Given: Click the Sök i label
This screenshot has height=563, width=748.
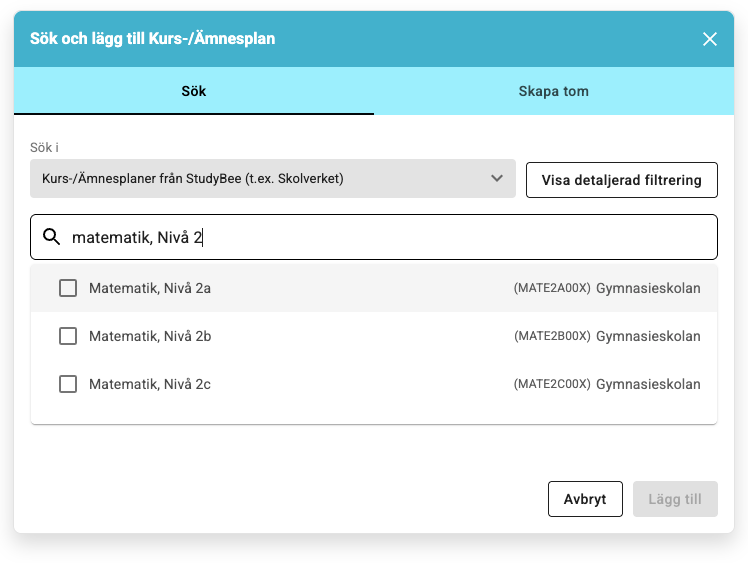Looking at the screenshot, I should pyautogui.click(x=44, y=147).
